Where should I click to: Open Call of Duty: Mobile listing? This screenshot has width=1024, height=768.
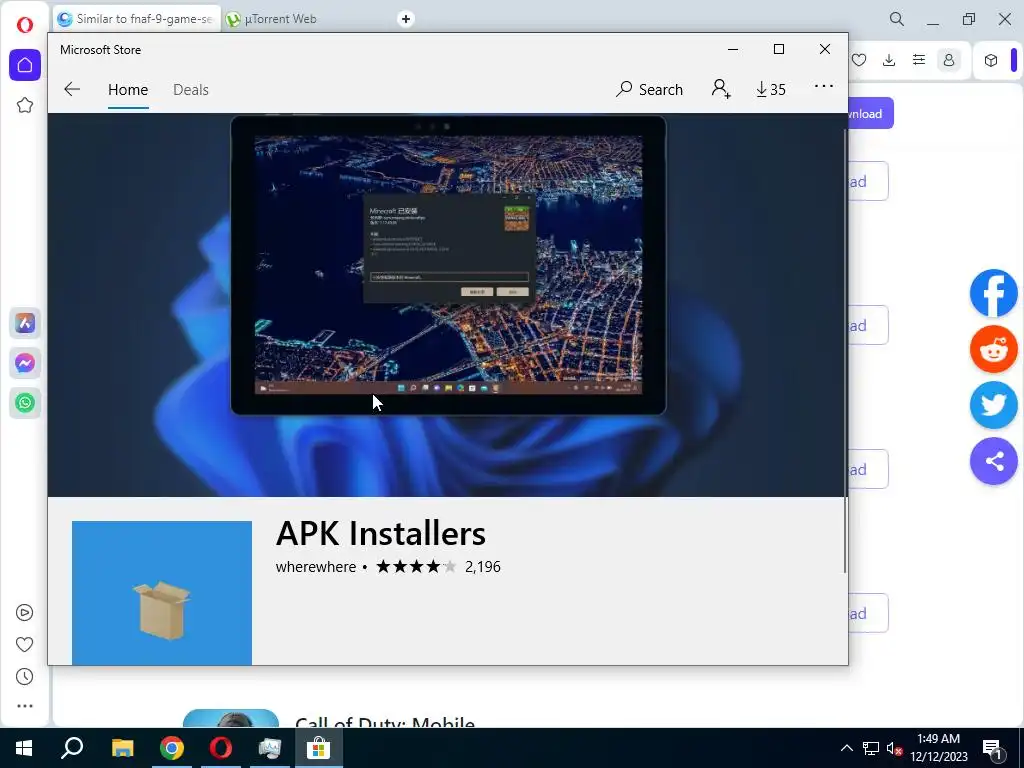385,722
